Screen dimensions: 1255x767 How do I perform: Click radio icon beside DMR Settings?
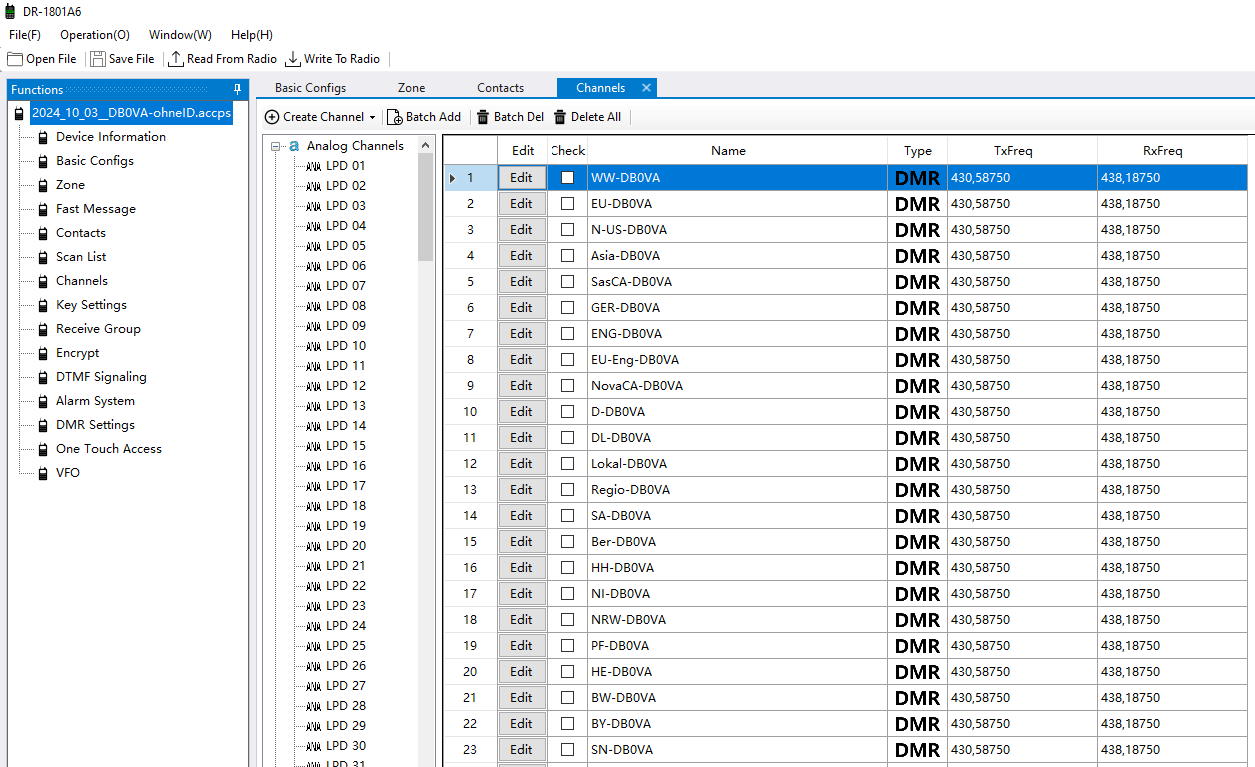click(x=43, y=425)
